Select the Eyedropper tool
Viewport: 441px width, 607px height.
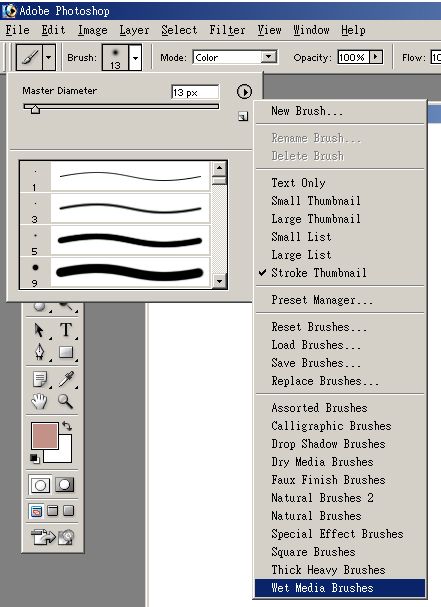click(66, 379)
